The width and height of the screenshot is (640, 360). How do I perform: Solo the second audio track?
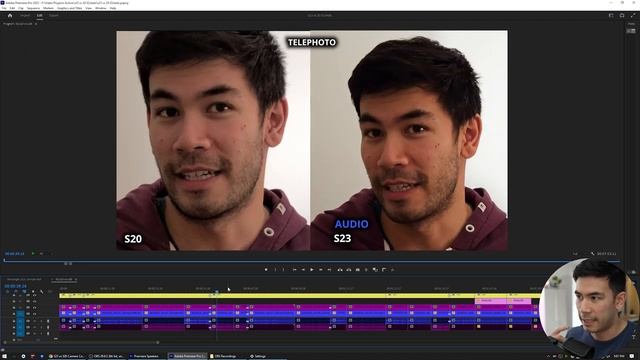(41, 327)
